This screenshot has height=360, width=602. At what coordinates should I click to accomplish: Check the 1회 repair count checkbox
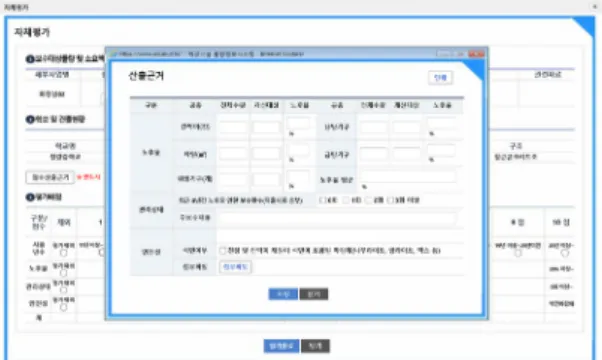[x=345, y=200]
